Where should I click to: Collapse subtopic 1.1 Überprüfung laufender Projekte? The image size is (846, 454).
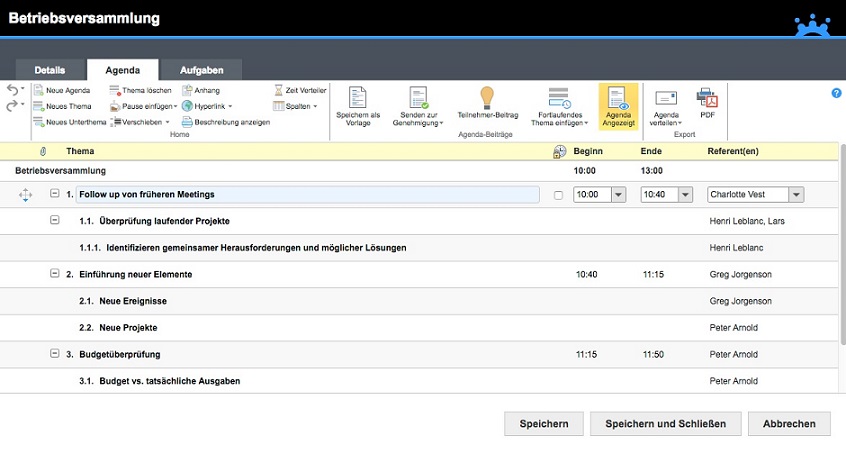point(54,220)
